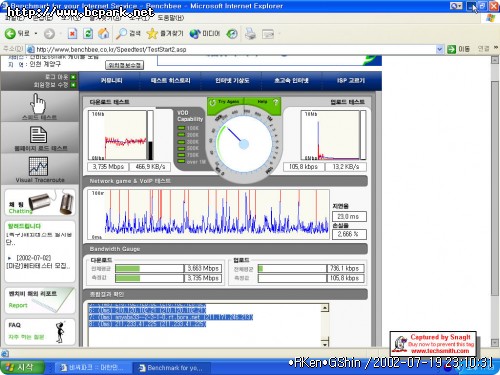Click the green Back arrow in IE toolbar
Screen dimensions: 500x375
10,33
